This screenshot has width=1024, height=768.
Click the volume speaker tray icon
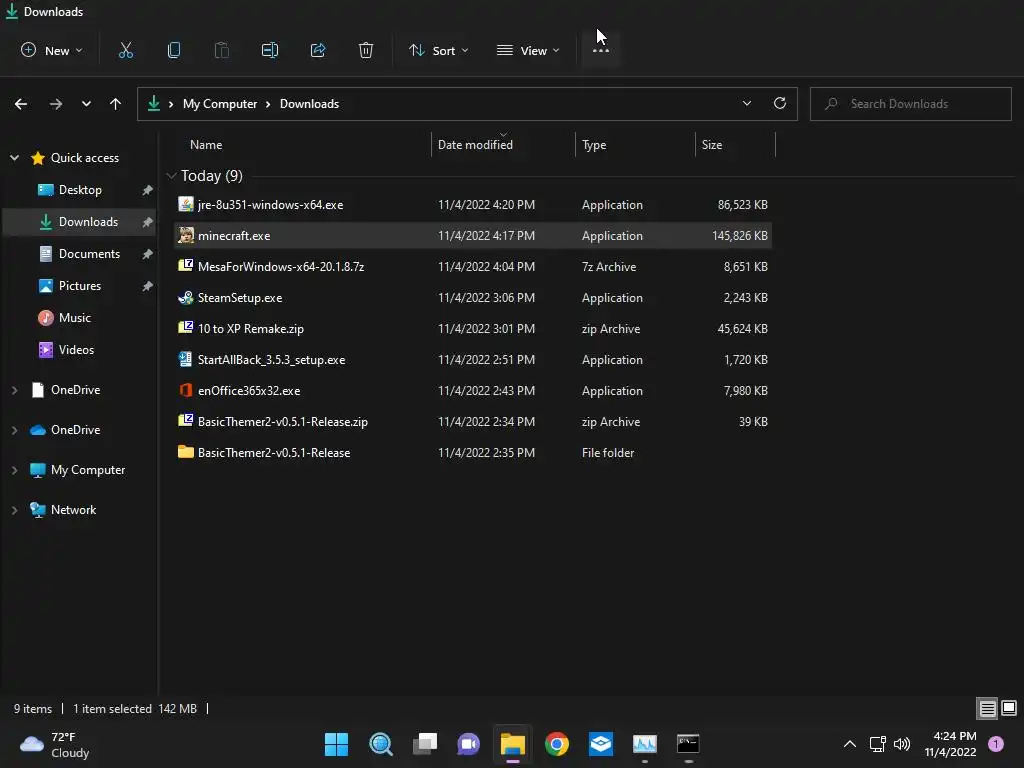[902, 744]
